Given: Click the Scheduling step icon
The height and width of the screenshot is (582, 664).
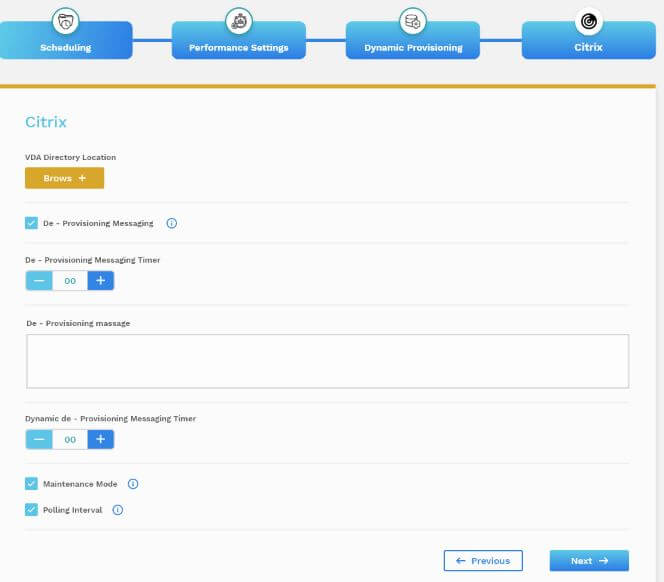Looking at the screenshot, I should (x=65, y=21).
